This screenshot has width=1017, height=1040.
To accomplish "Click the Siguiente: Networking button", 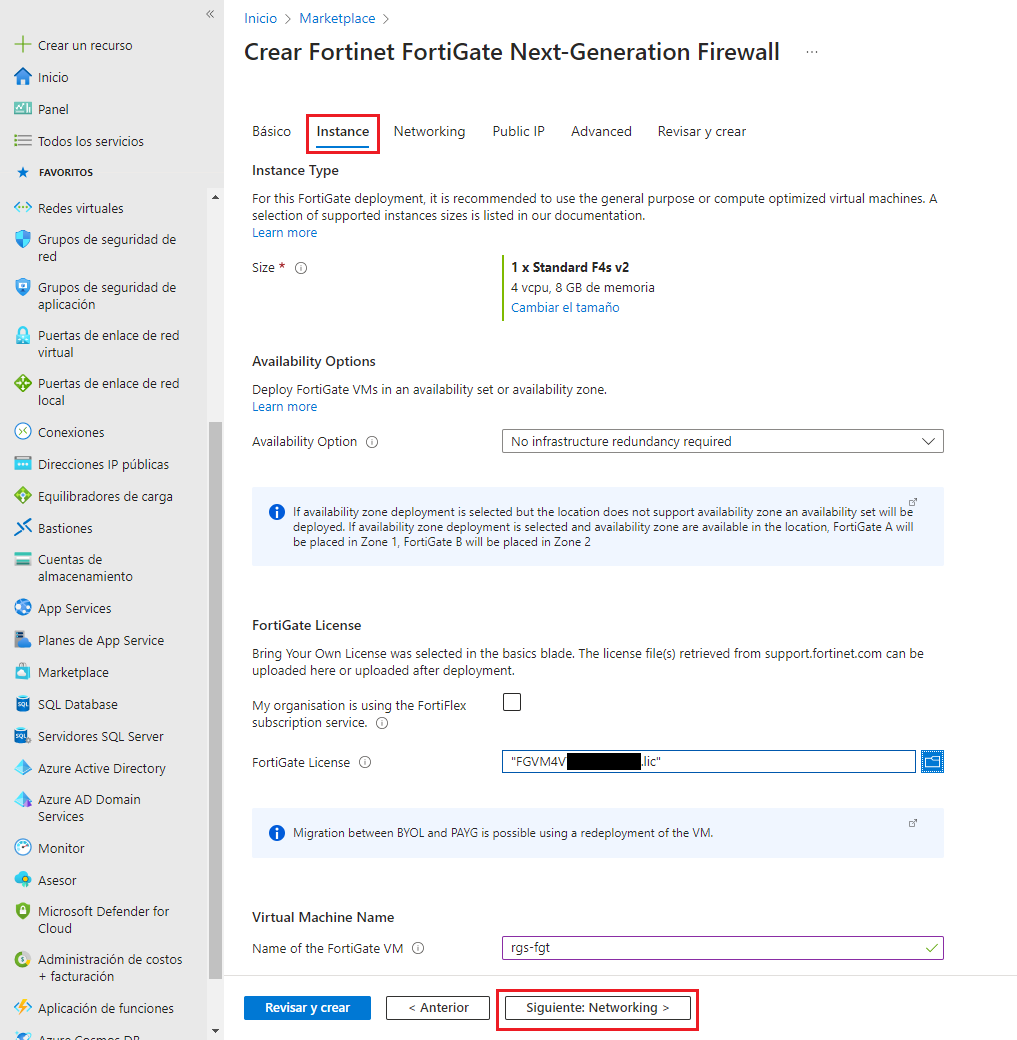I will 596,1008.
